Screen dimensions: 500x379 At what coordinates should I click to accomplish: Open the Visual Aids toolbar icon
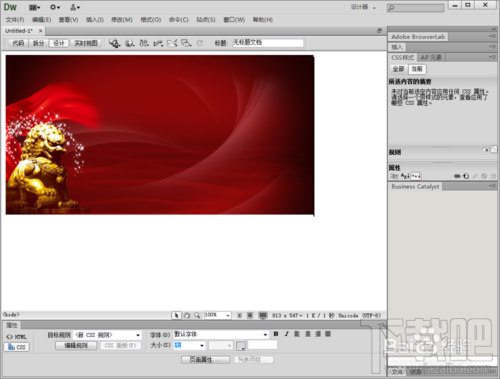[186, 43]
